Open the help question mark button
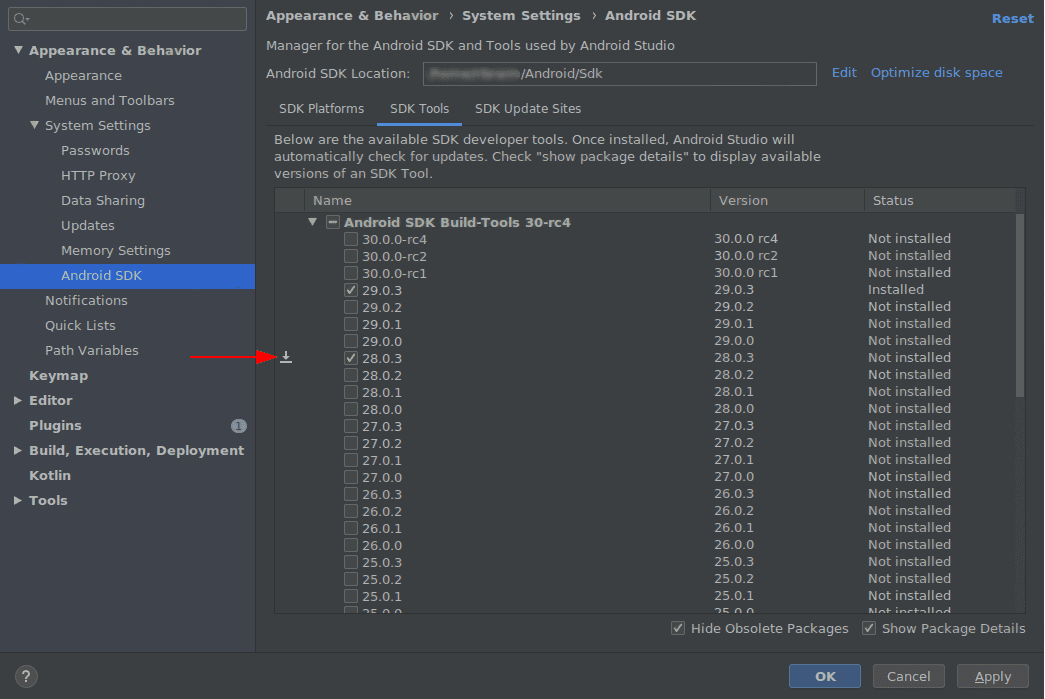This screenshot has width=1045, height=699. pyautogui.click(x=27, y=677)
